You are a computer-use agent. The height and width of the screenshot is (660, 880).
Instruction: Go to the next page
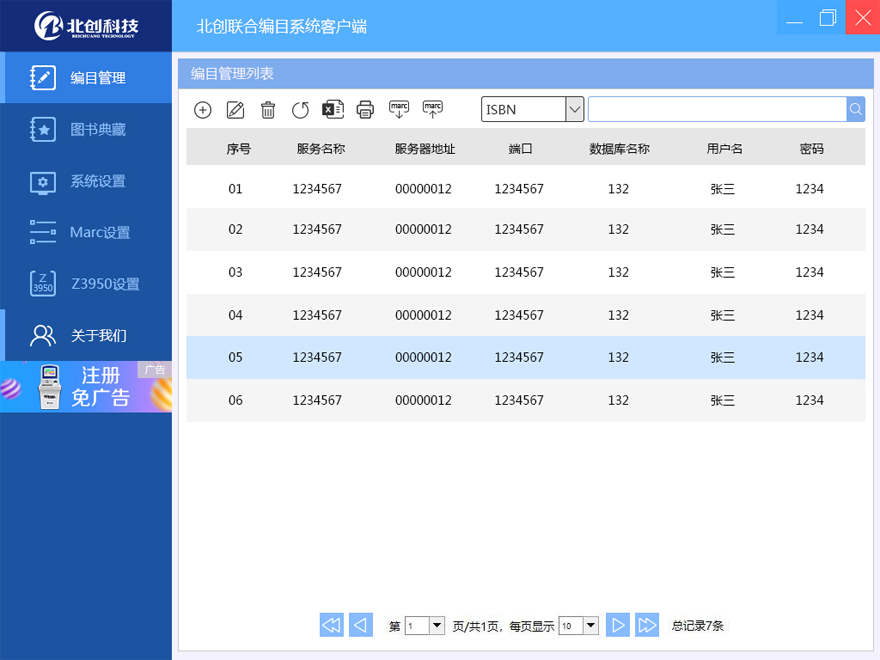[x=618, y=625]
